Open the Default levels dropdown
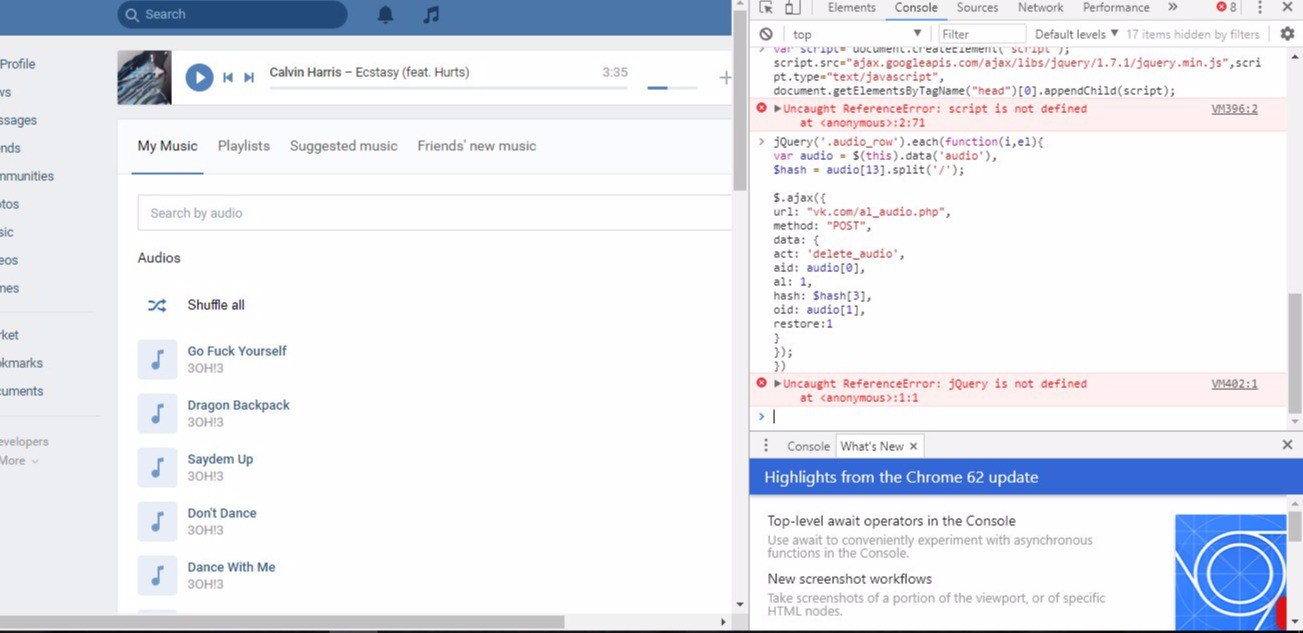This screenshot has height=633, width=1303. pos(1076,34)
